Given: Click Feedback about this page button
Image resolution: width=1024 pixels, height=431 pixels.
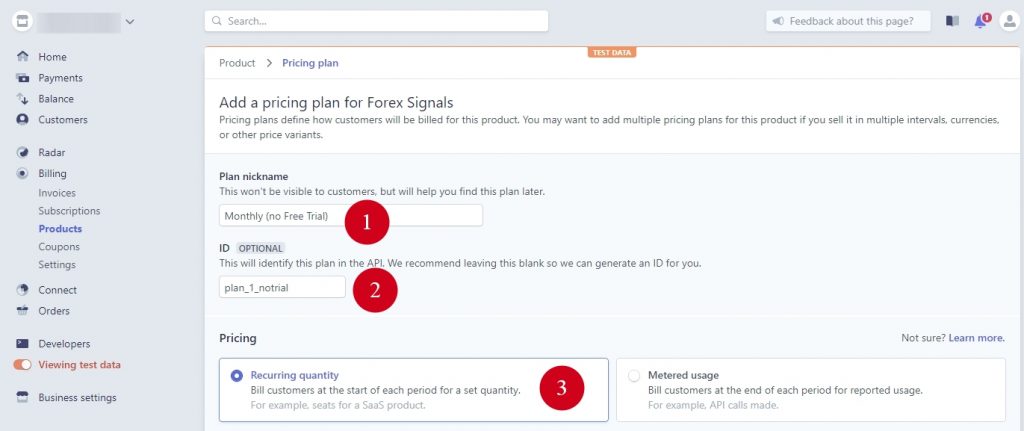Looking at the screenshot, I should pyautogui.click(x=848, y=21).
